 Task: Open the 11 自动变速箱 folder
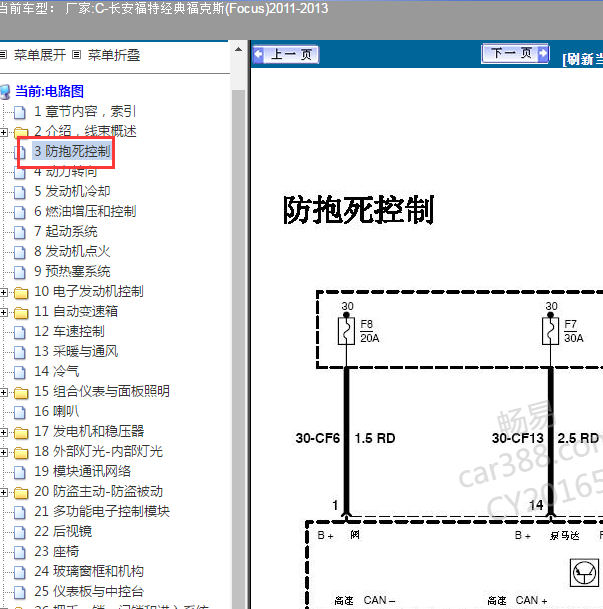pos(76,311)
